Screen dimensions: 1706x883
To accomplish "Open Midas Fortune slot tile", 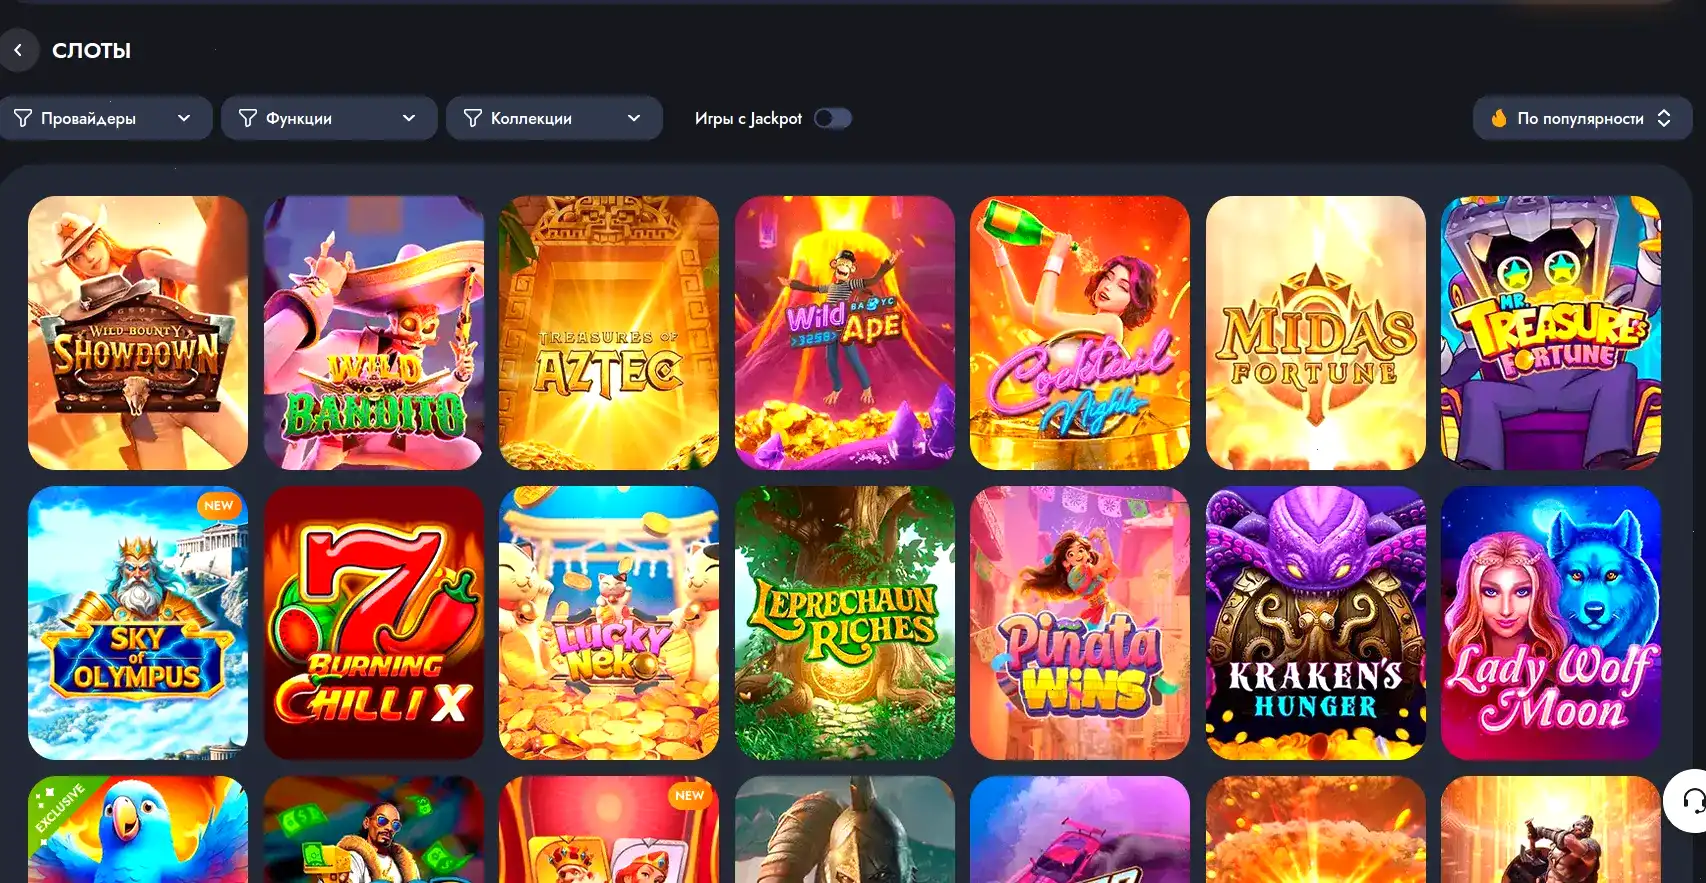I will click(1316, 333).
